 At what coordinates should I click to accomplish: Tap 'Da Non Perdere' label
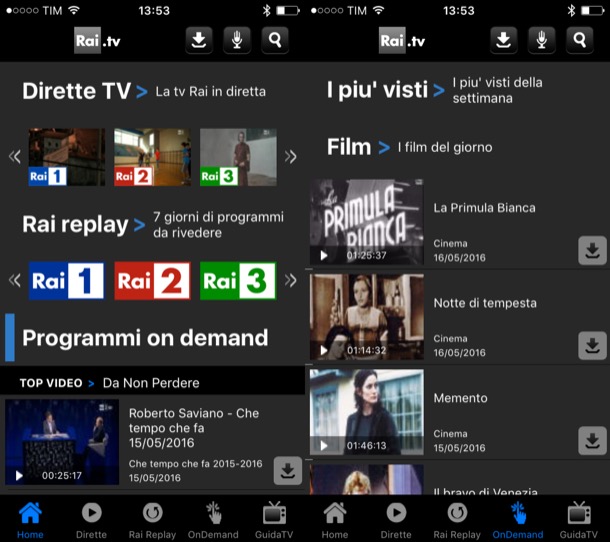click(x=151, y=383)
